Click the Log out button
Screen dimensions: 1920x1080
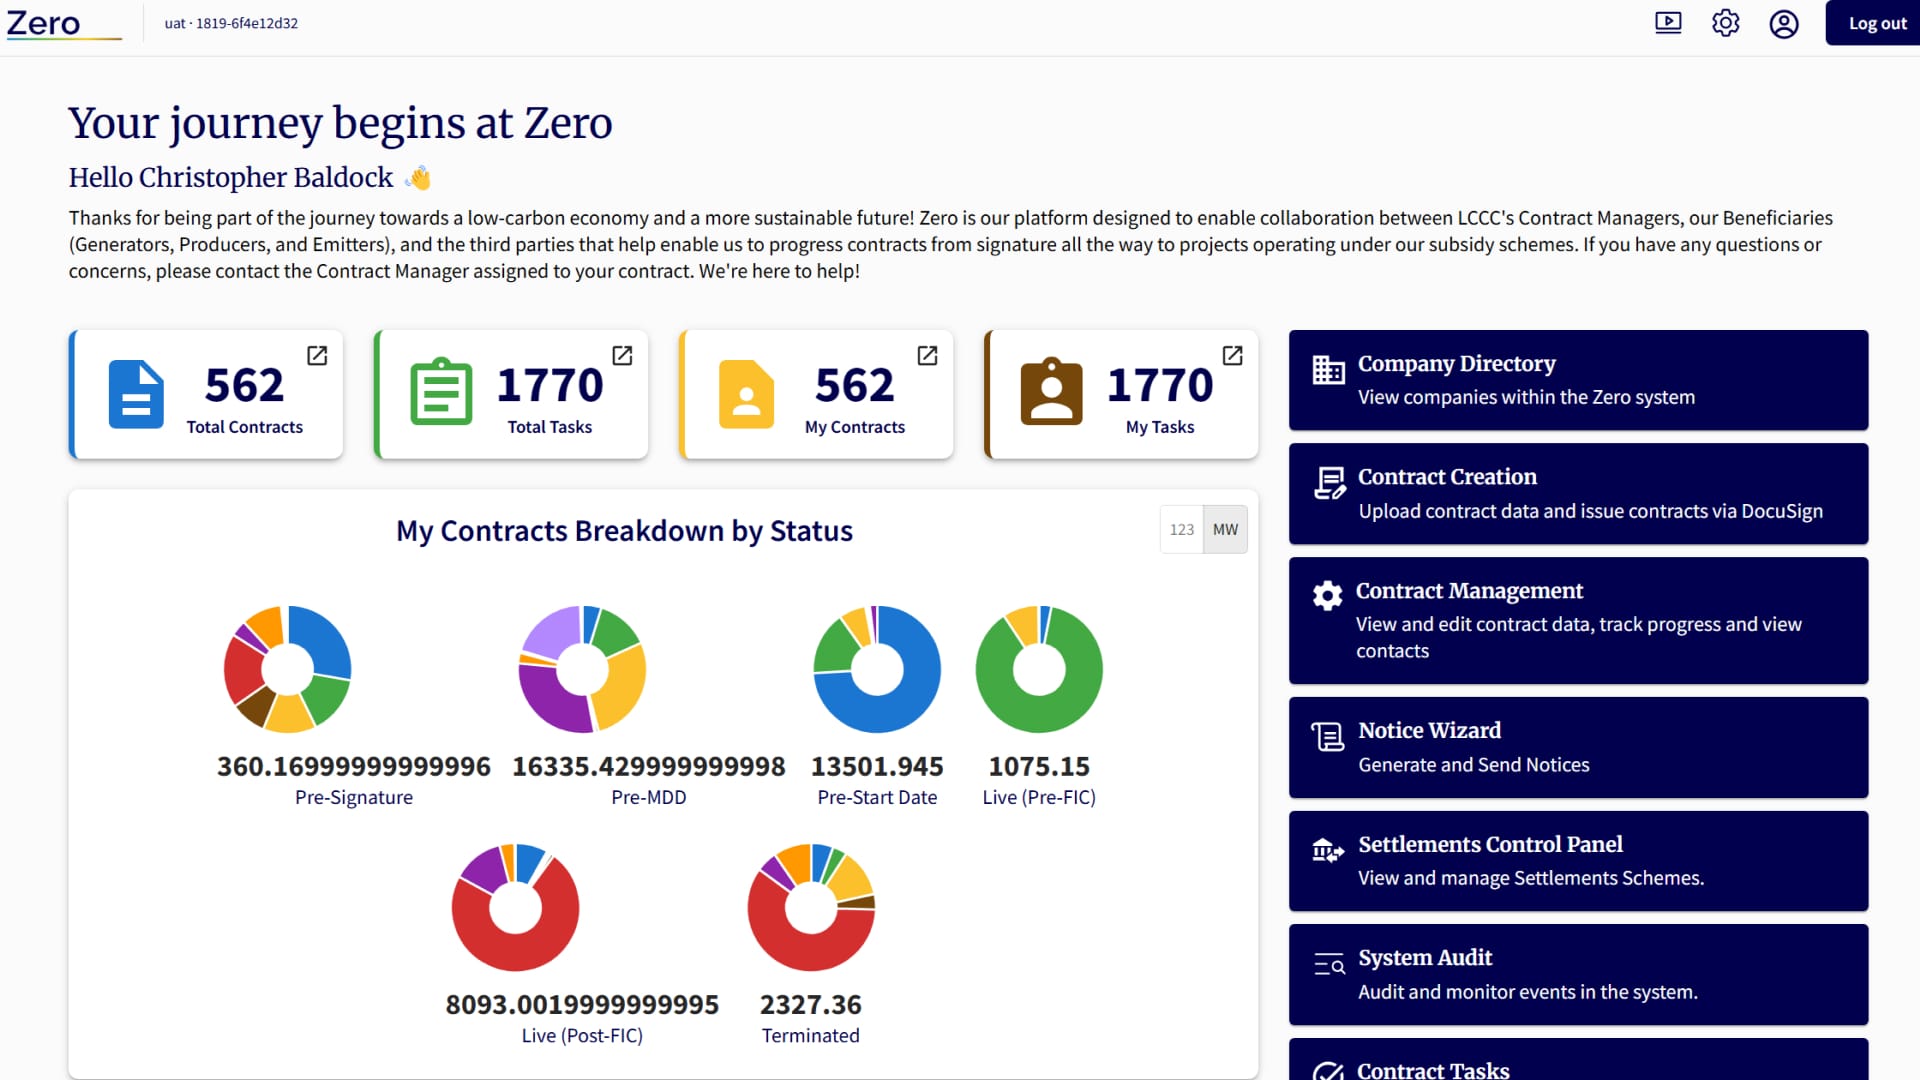coord(1876,23)
